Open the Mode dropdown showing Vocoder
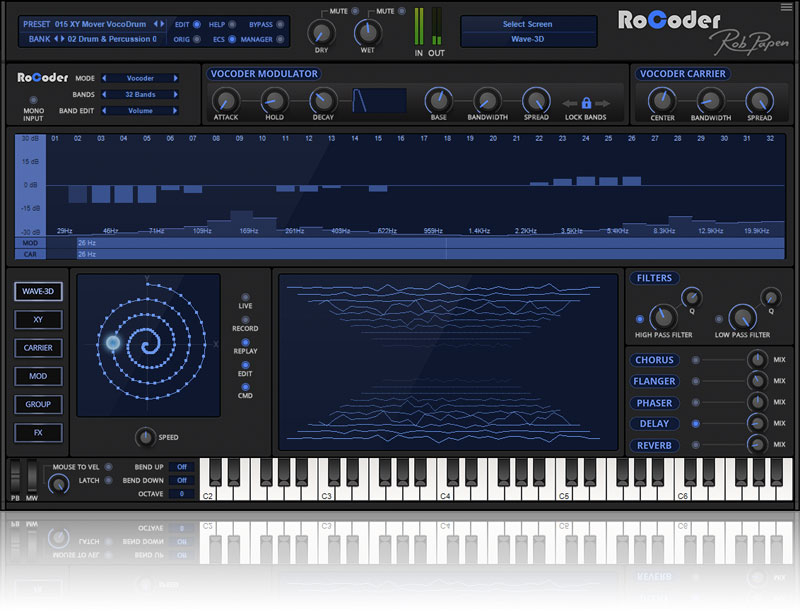This screenshot has height=611, width=800. coord(140,78)
